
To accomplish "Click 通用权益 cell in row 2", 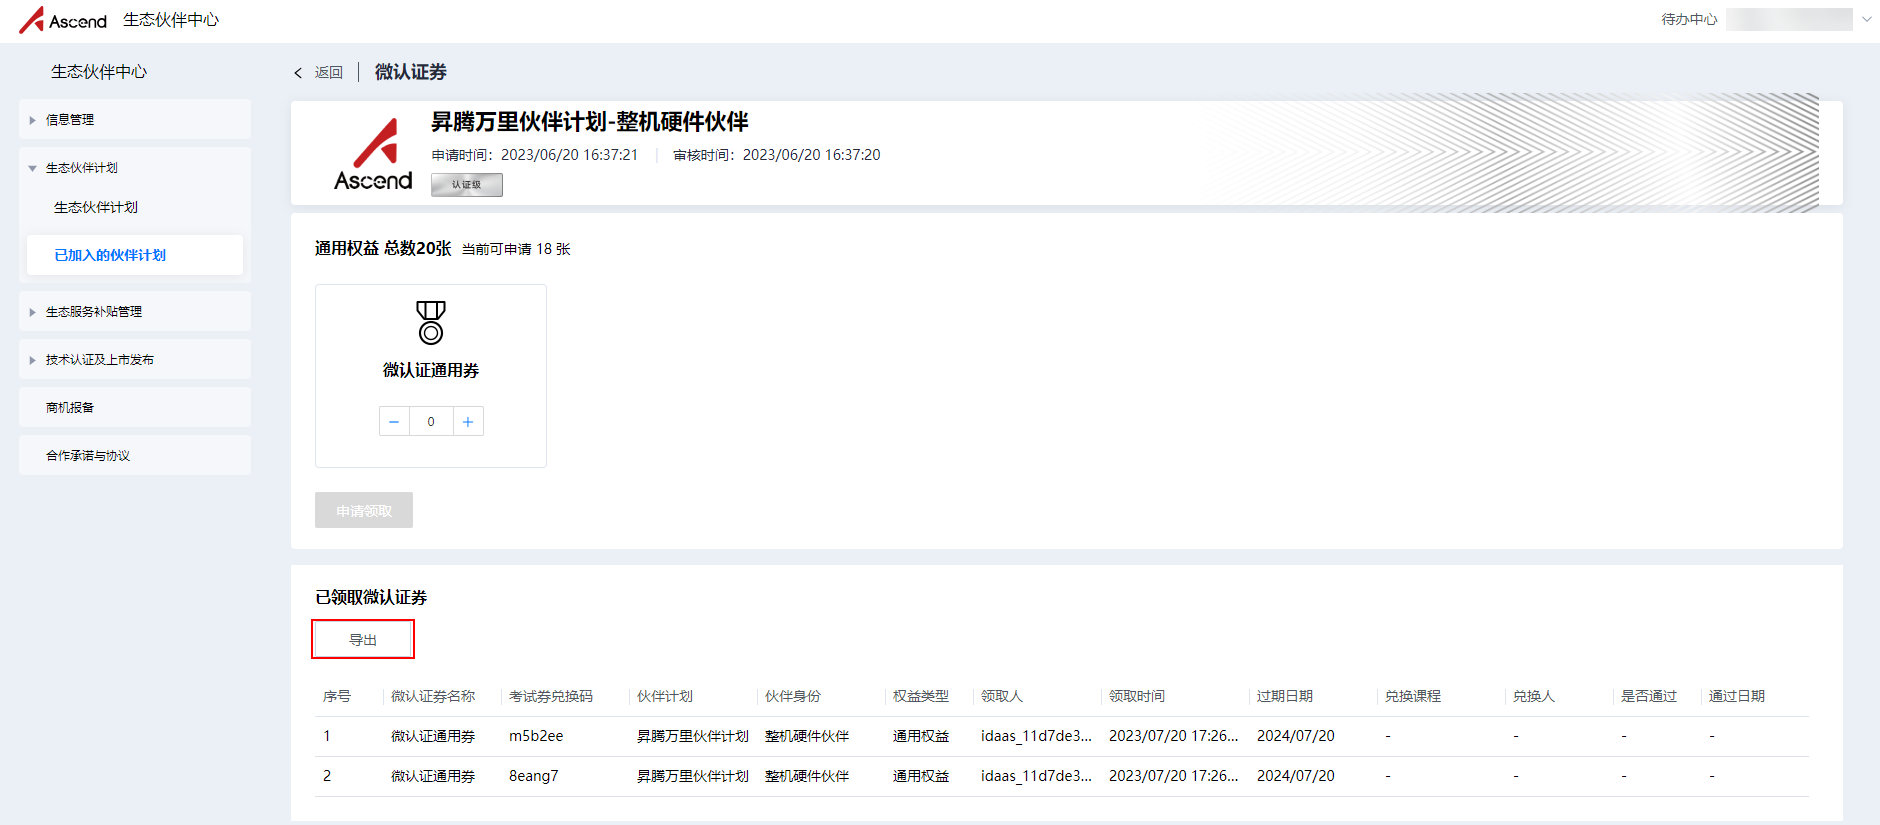I will coord(921,776).
